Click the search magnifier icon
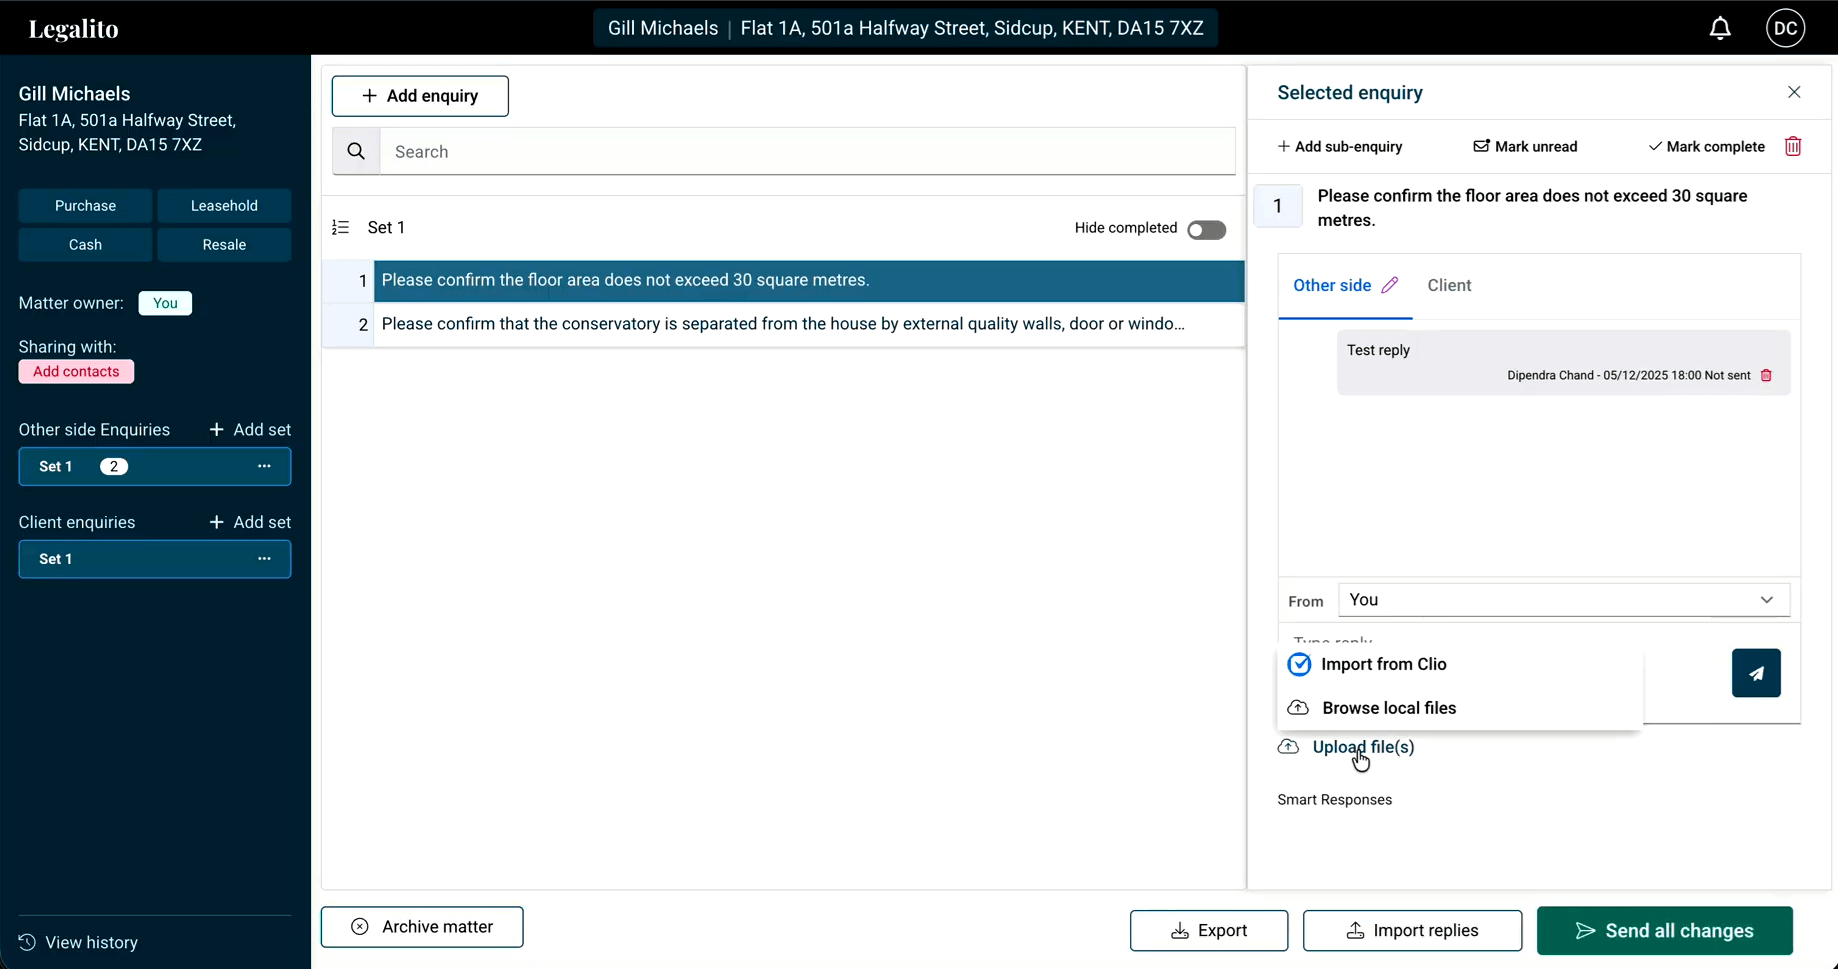The width and height of the screenshot is (1838, 969). (x=356, y=152)
